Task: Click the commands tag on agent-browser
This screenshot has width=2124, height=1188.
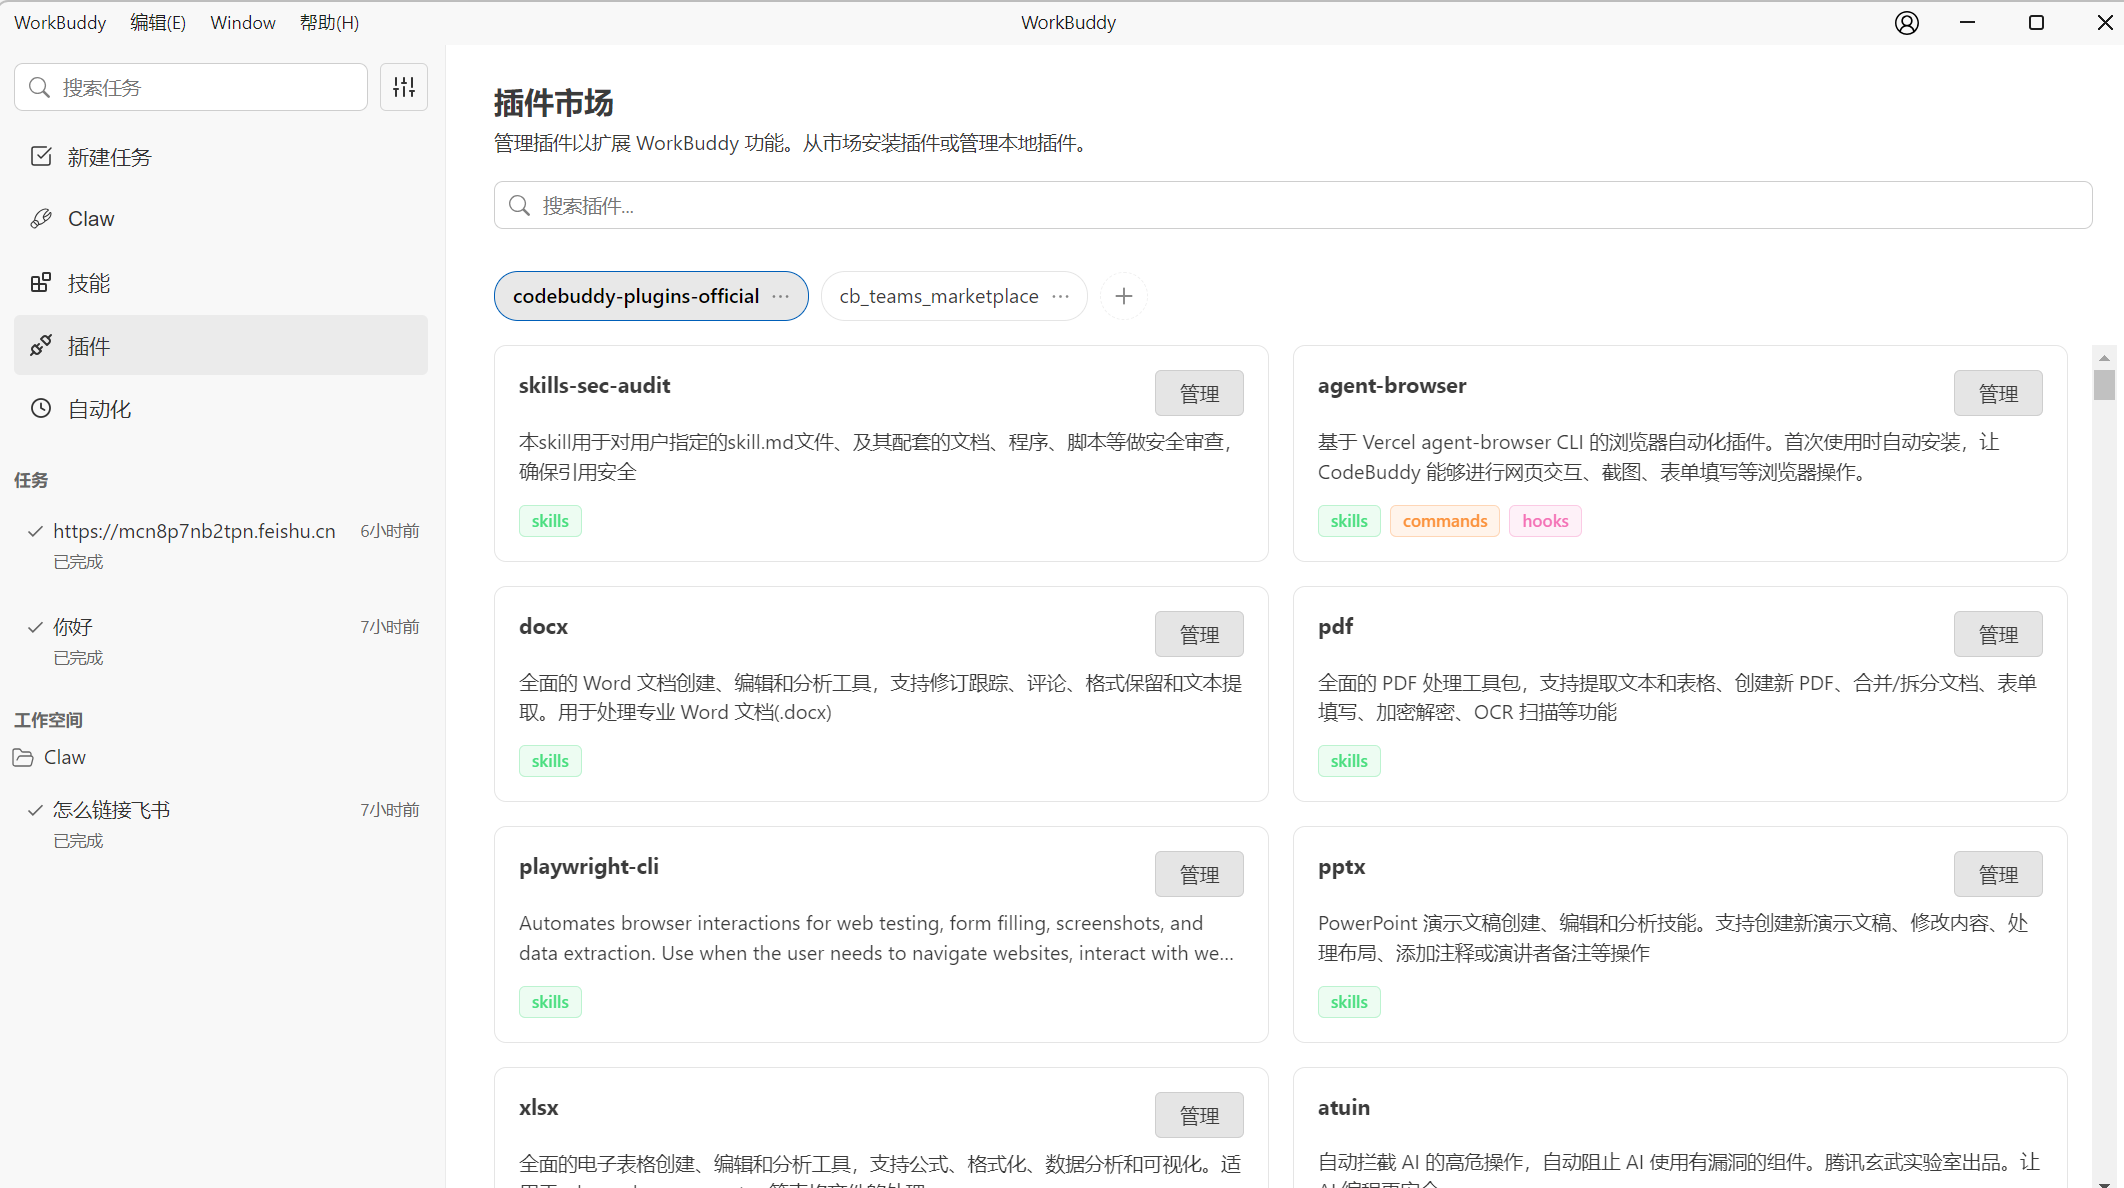Action: 1444,521
